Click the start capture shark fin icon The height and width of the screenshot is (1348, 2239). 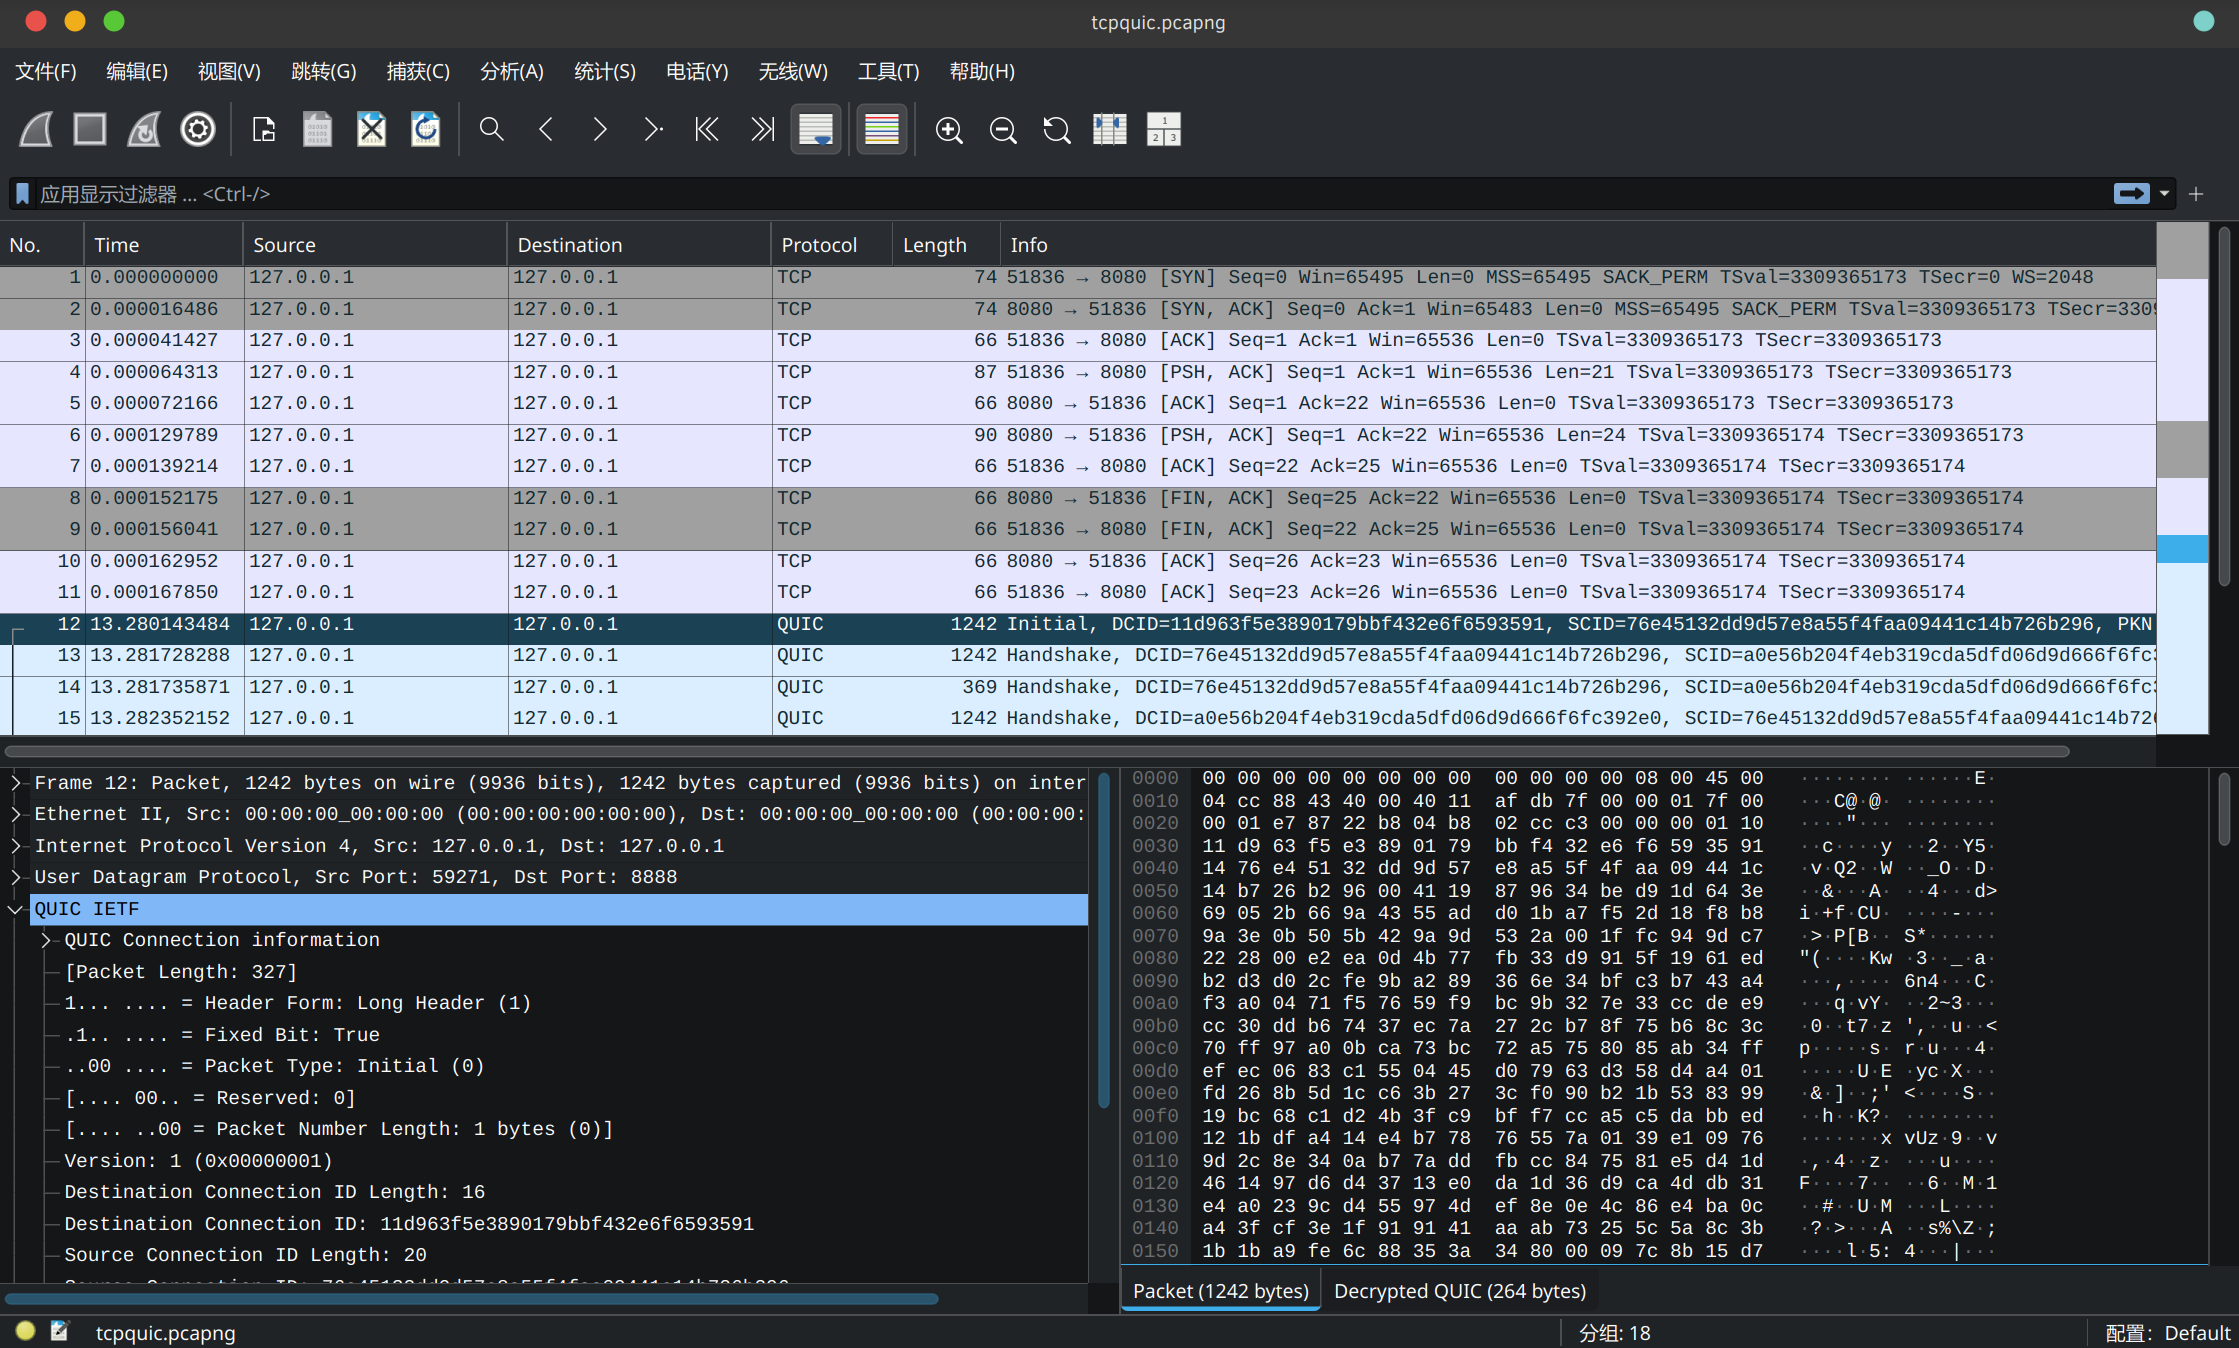tap(37, 129)
